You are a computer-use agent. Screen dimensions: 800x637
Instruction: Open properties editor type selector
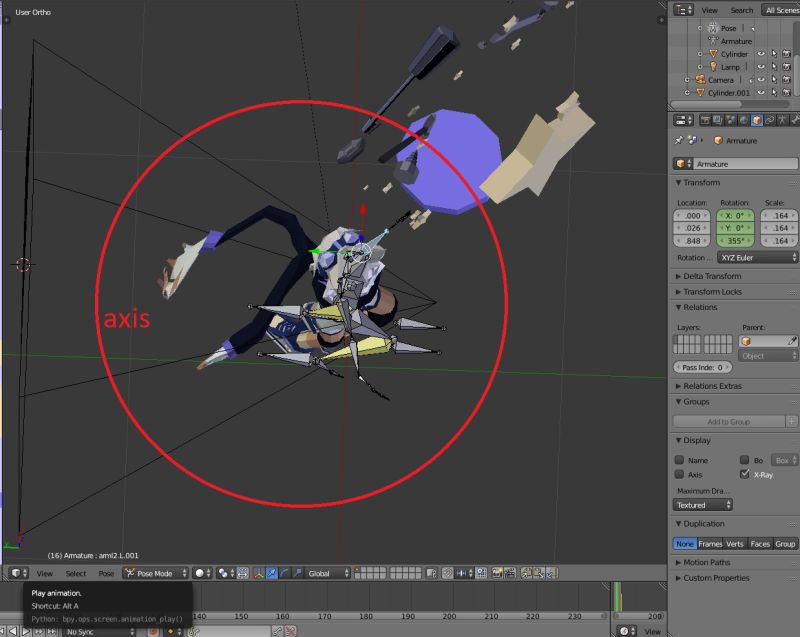pyautogui.click(x=683, y=120)
